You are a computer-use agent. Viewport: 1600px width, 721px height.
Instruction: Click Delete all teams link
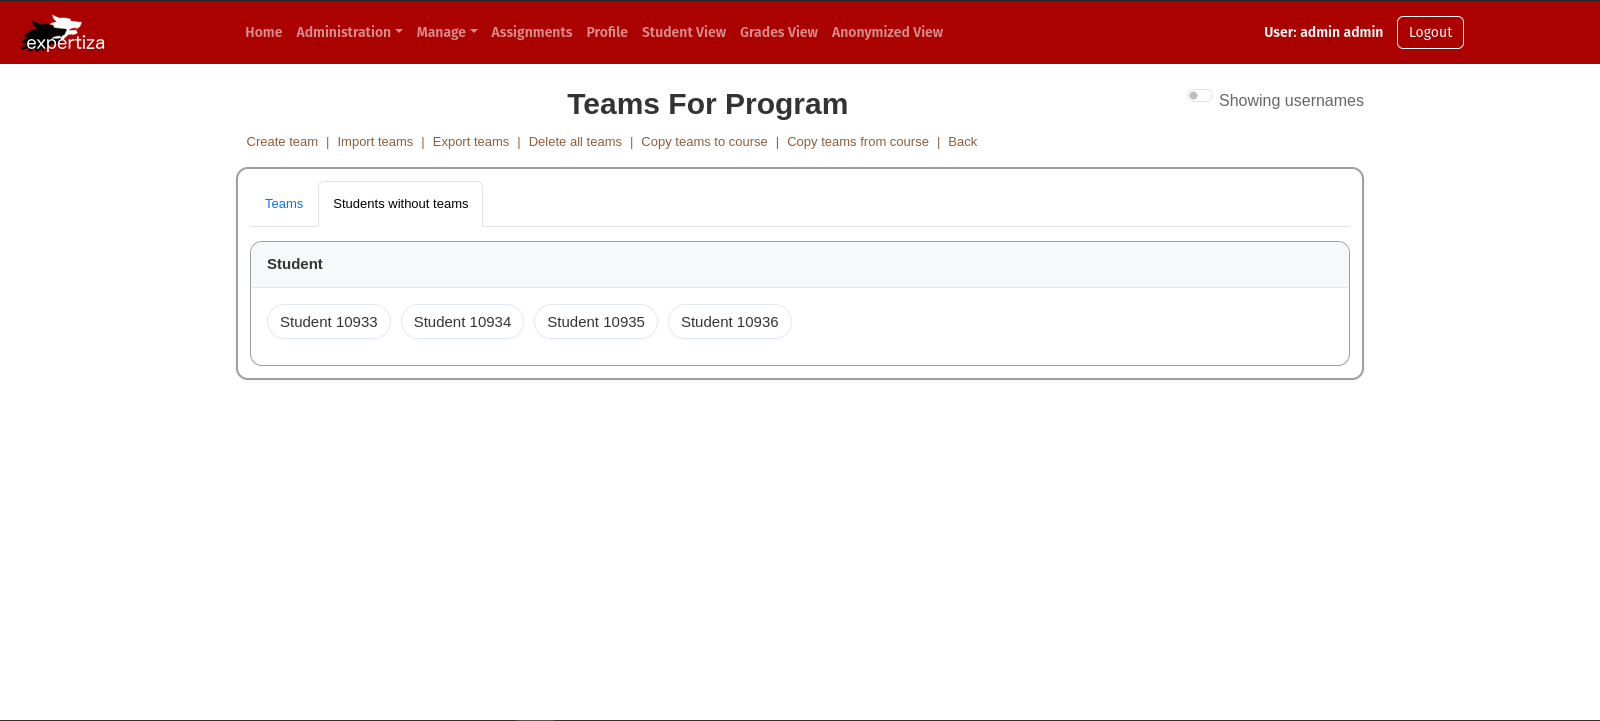point(575,142)
